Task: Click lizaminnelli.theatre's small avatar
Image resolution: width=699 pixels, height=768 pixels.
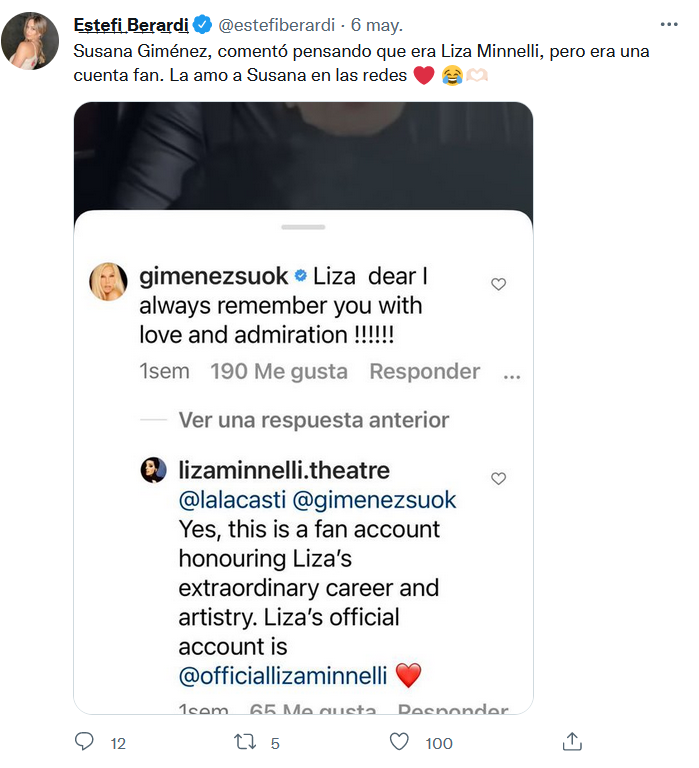Action: tap(153, 470)
